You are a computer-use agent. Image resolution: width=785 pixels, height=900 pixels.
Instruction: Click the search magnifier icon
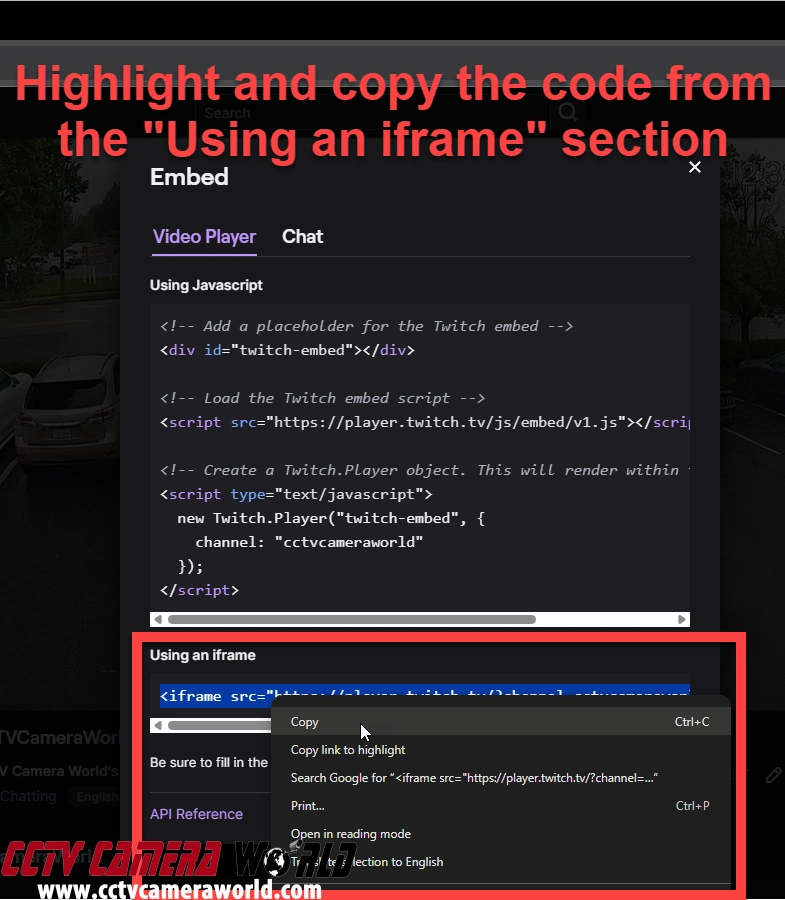[567, 113]
